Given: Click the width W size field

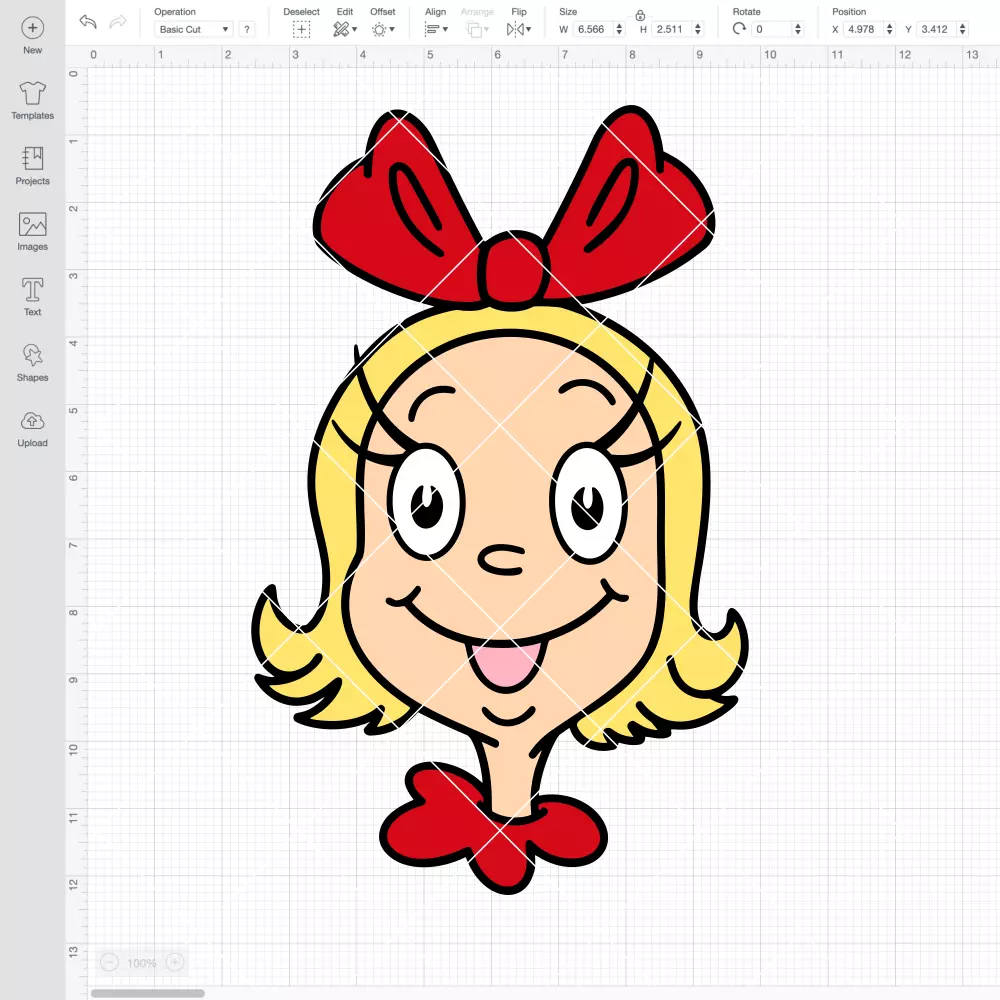Looking at the screenshot, I should [x=592, y=29].
